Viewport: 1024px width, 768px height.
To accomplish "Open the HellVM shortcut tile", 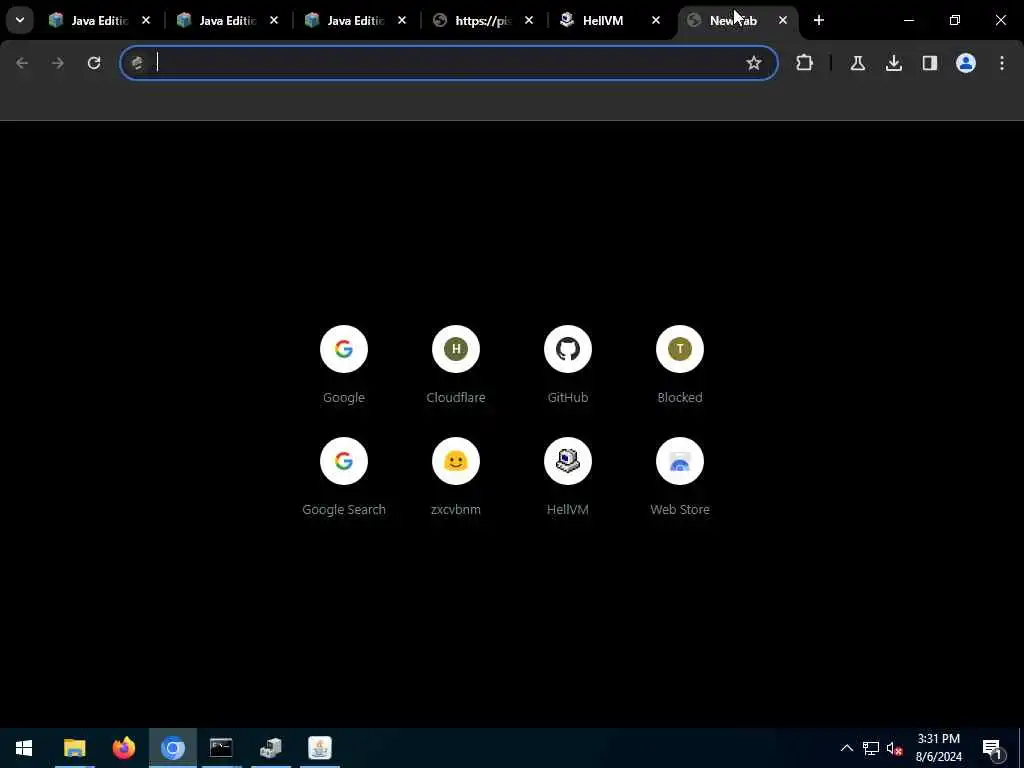I will (x=568, y=477).
